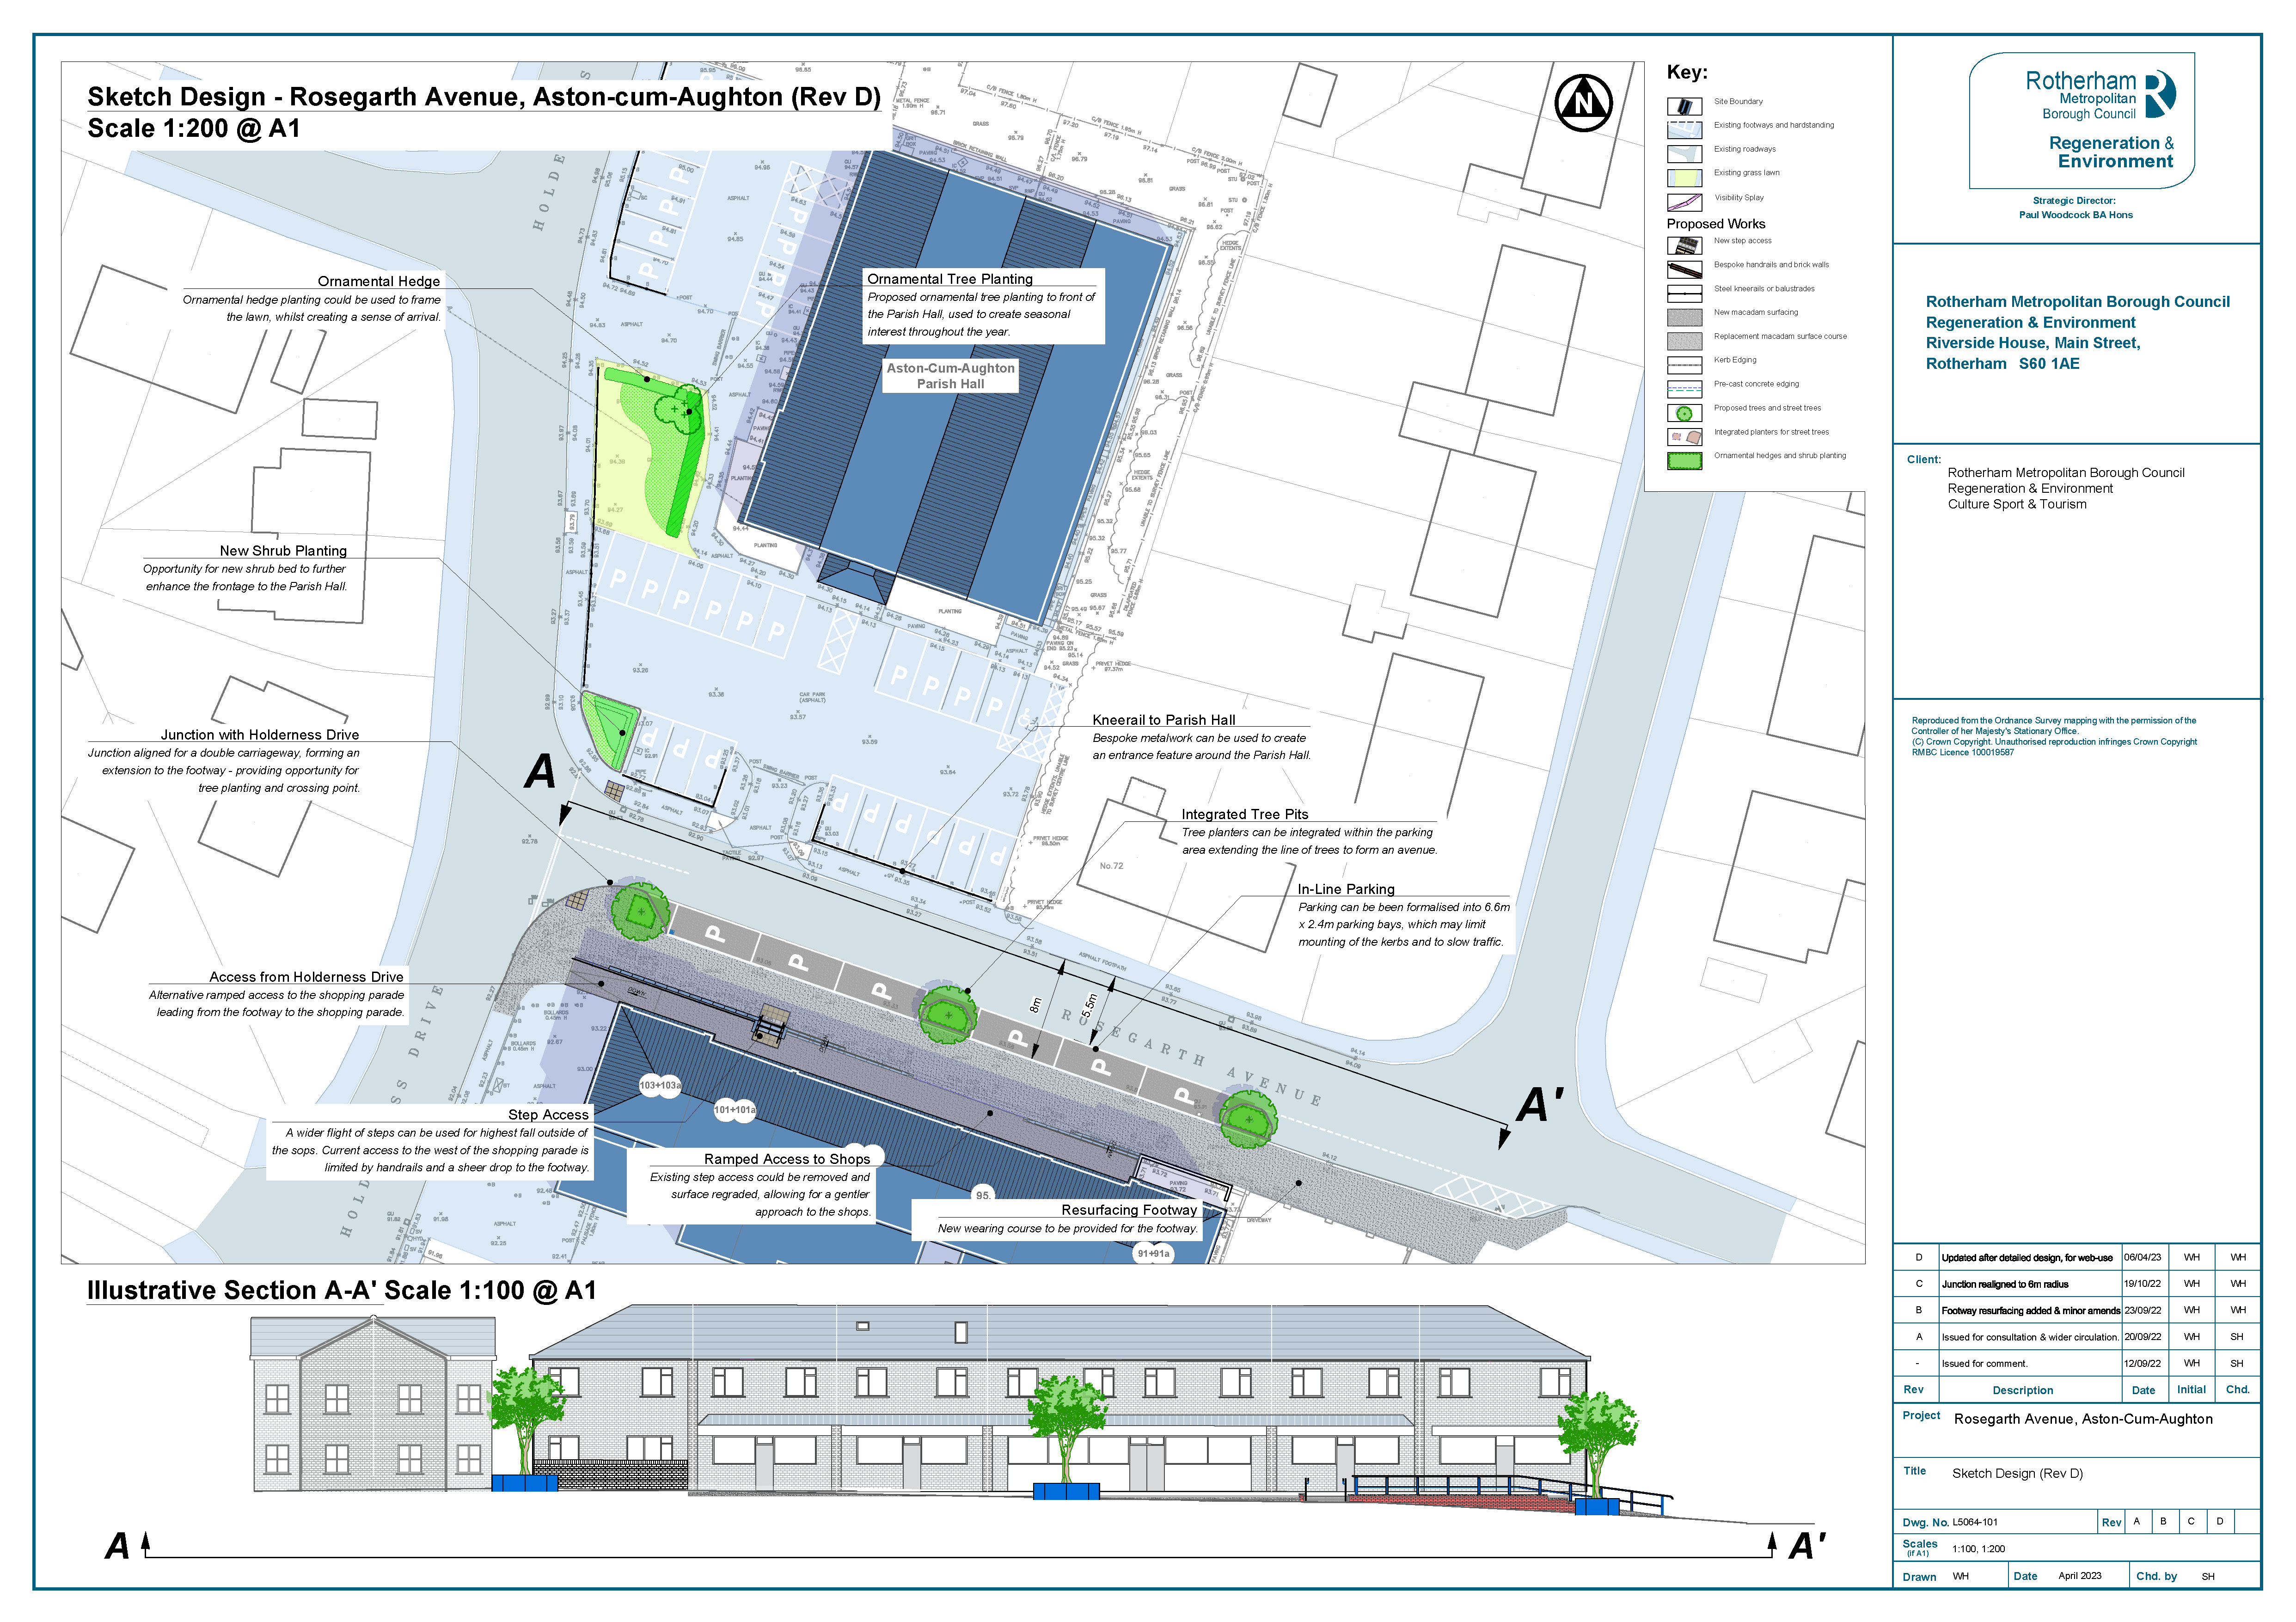Screen dimensions: 2296x1622
Task: Select the Existing footways and hardstanding key swatch
Action: tap(1684, 130)
